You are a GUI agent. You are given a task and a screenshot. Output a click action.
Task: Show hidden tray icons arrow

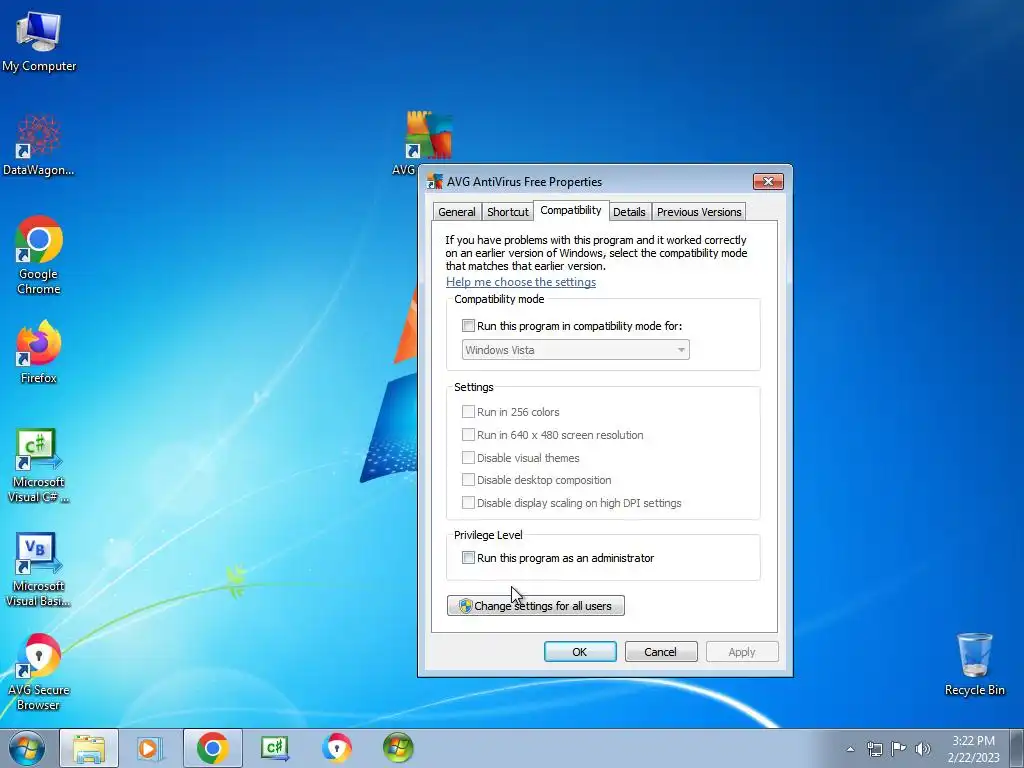(850, 749)
